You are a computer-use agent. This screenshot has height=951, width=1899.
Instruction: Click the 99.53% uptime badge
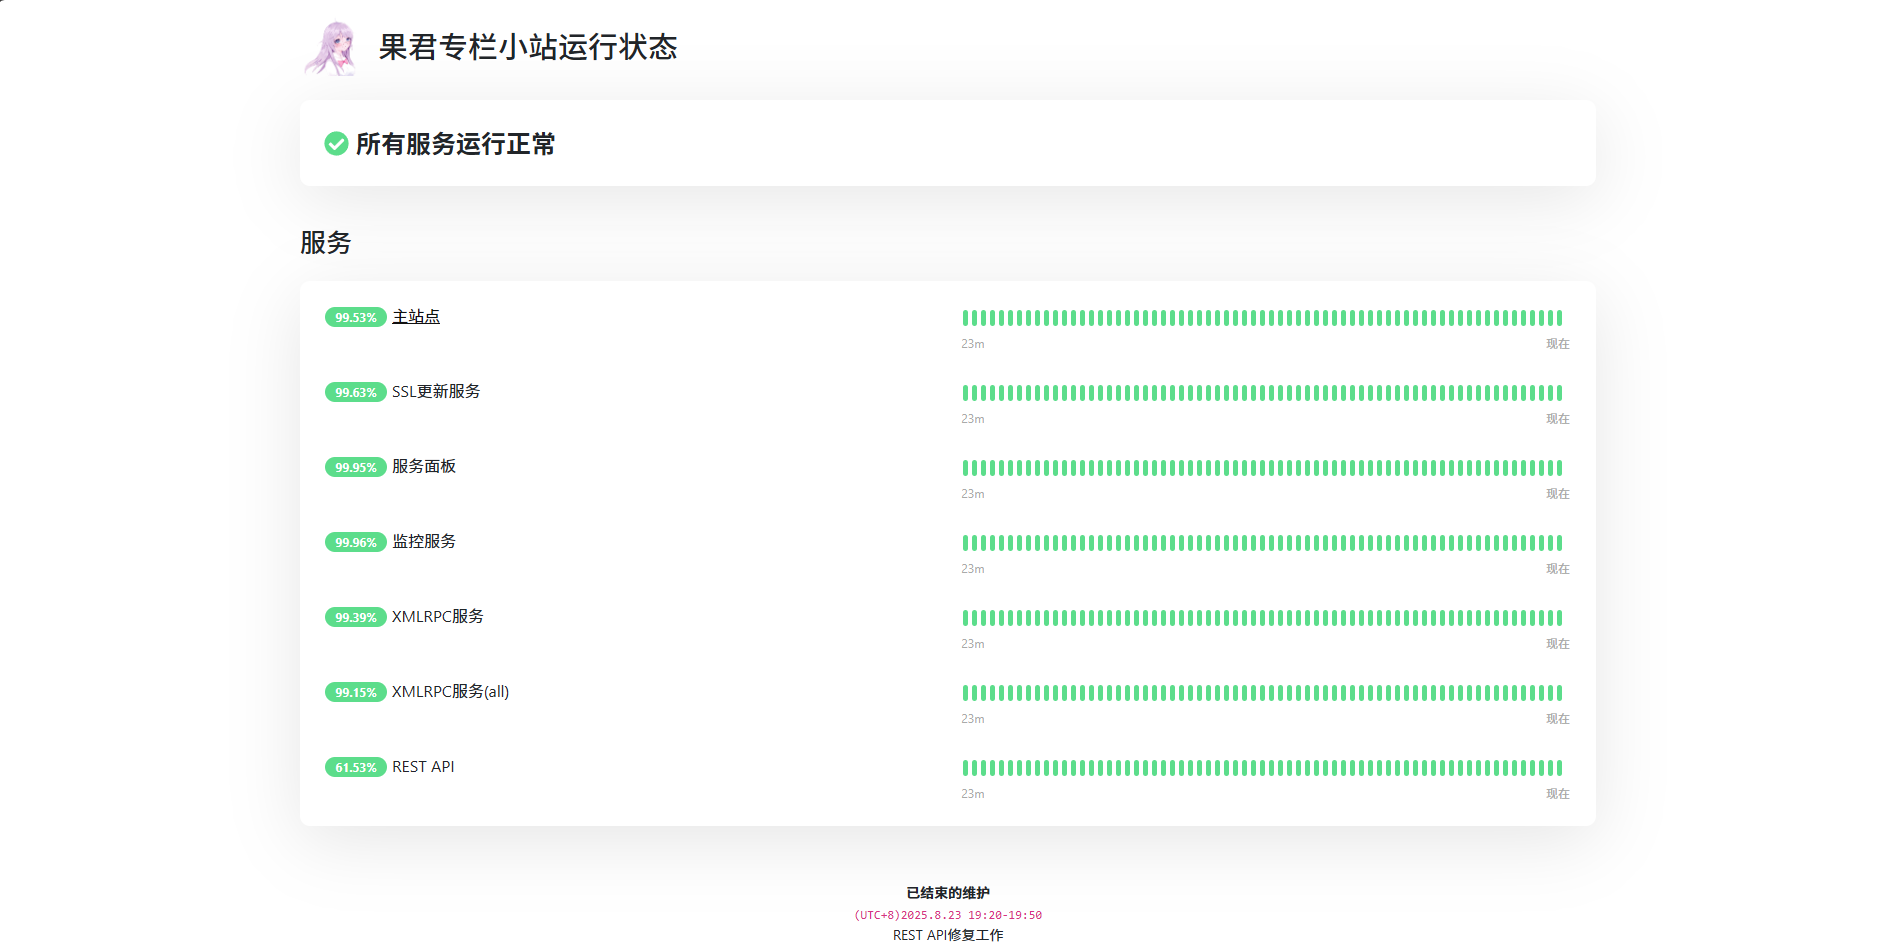tap(355, 318)
